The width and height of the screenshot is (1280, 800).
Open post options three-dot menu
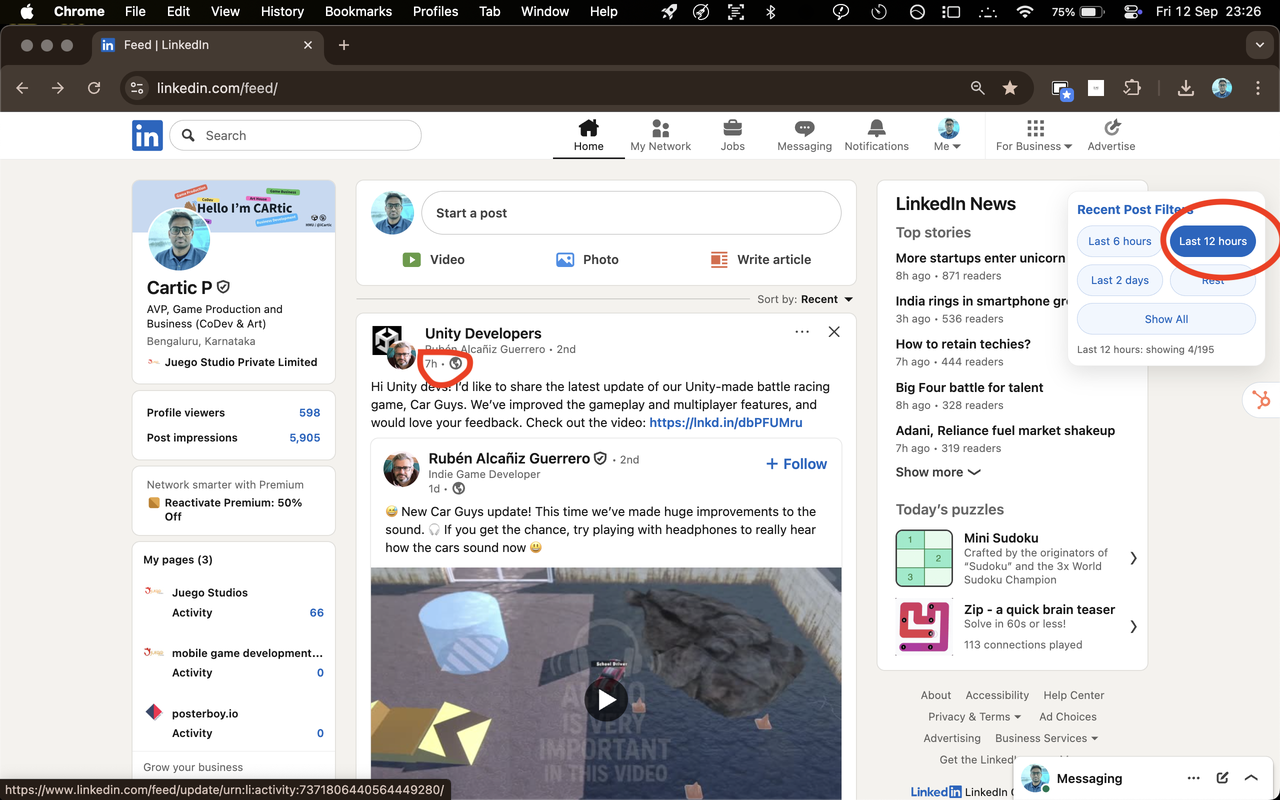click(x=802, y=332)
